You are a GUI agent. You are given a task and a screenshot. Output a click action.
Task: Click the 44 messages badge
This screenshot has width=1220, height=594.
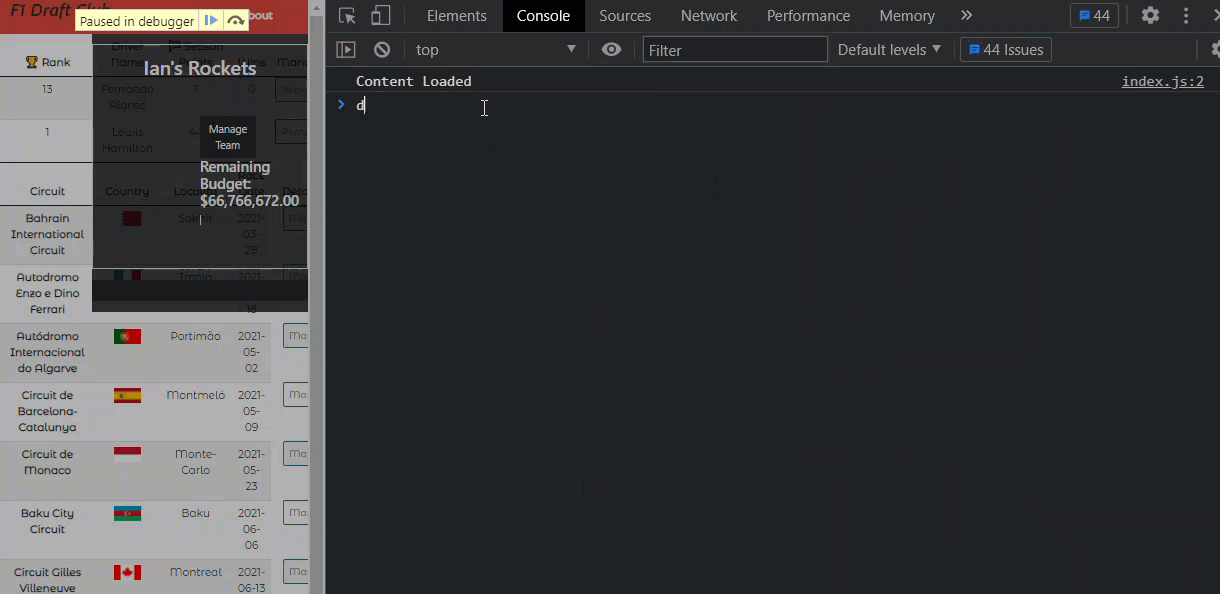pyautogui.click(x=1094, y=15)
